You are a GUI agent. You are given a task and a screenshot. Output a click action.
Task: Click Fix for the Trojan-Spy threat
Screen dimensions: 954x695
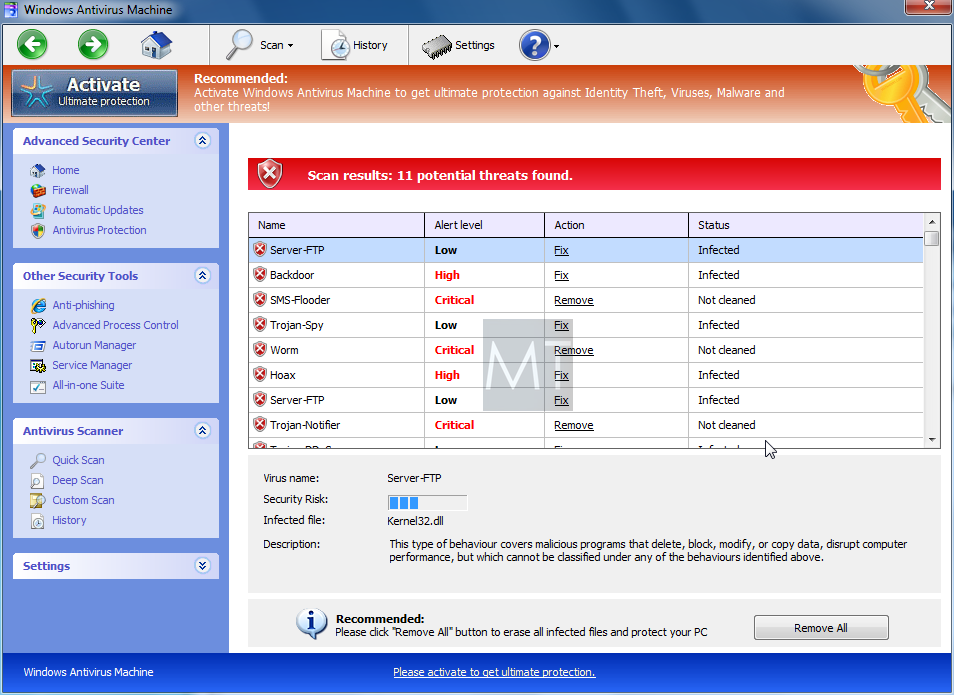(x=561, y=326)
